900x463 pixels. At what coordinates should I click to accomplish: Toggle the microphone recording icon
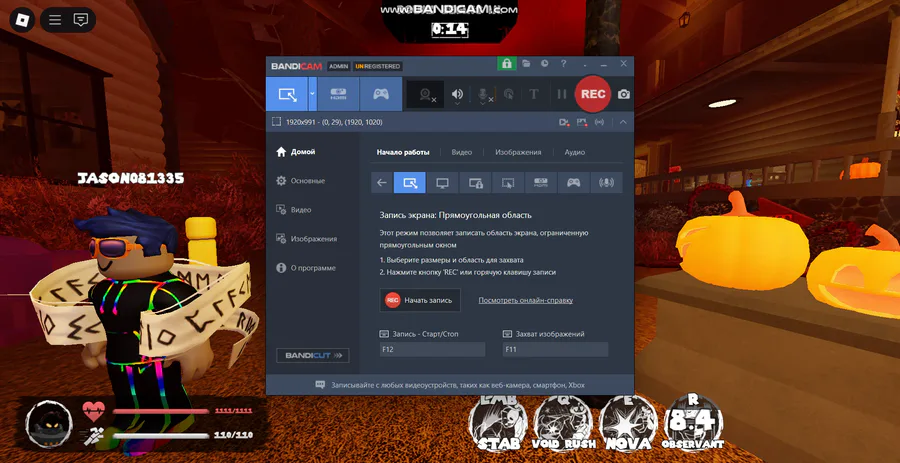coord(483,95)
